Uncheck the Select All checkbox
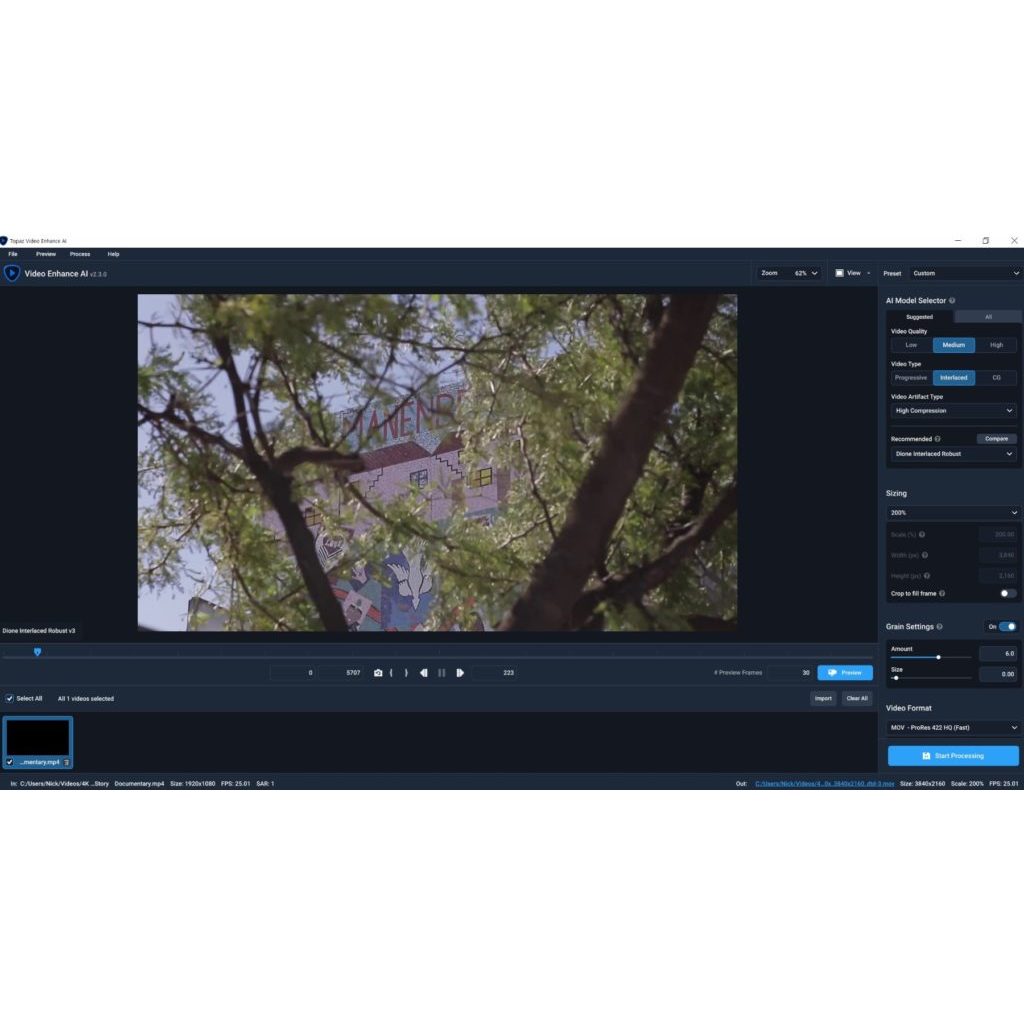 [10, 698]
